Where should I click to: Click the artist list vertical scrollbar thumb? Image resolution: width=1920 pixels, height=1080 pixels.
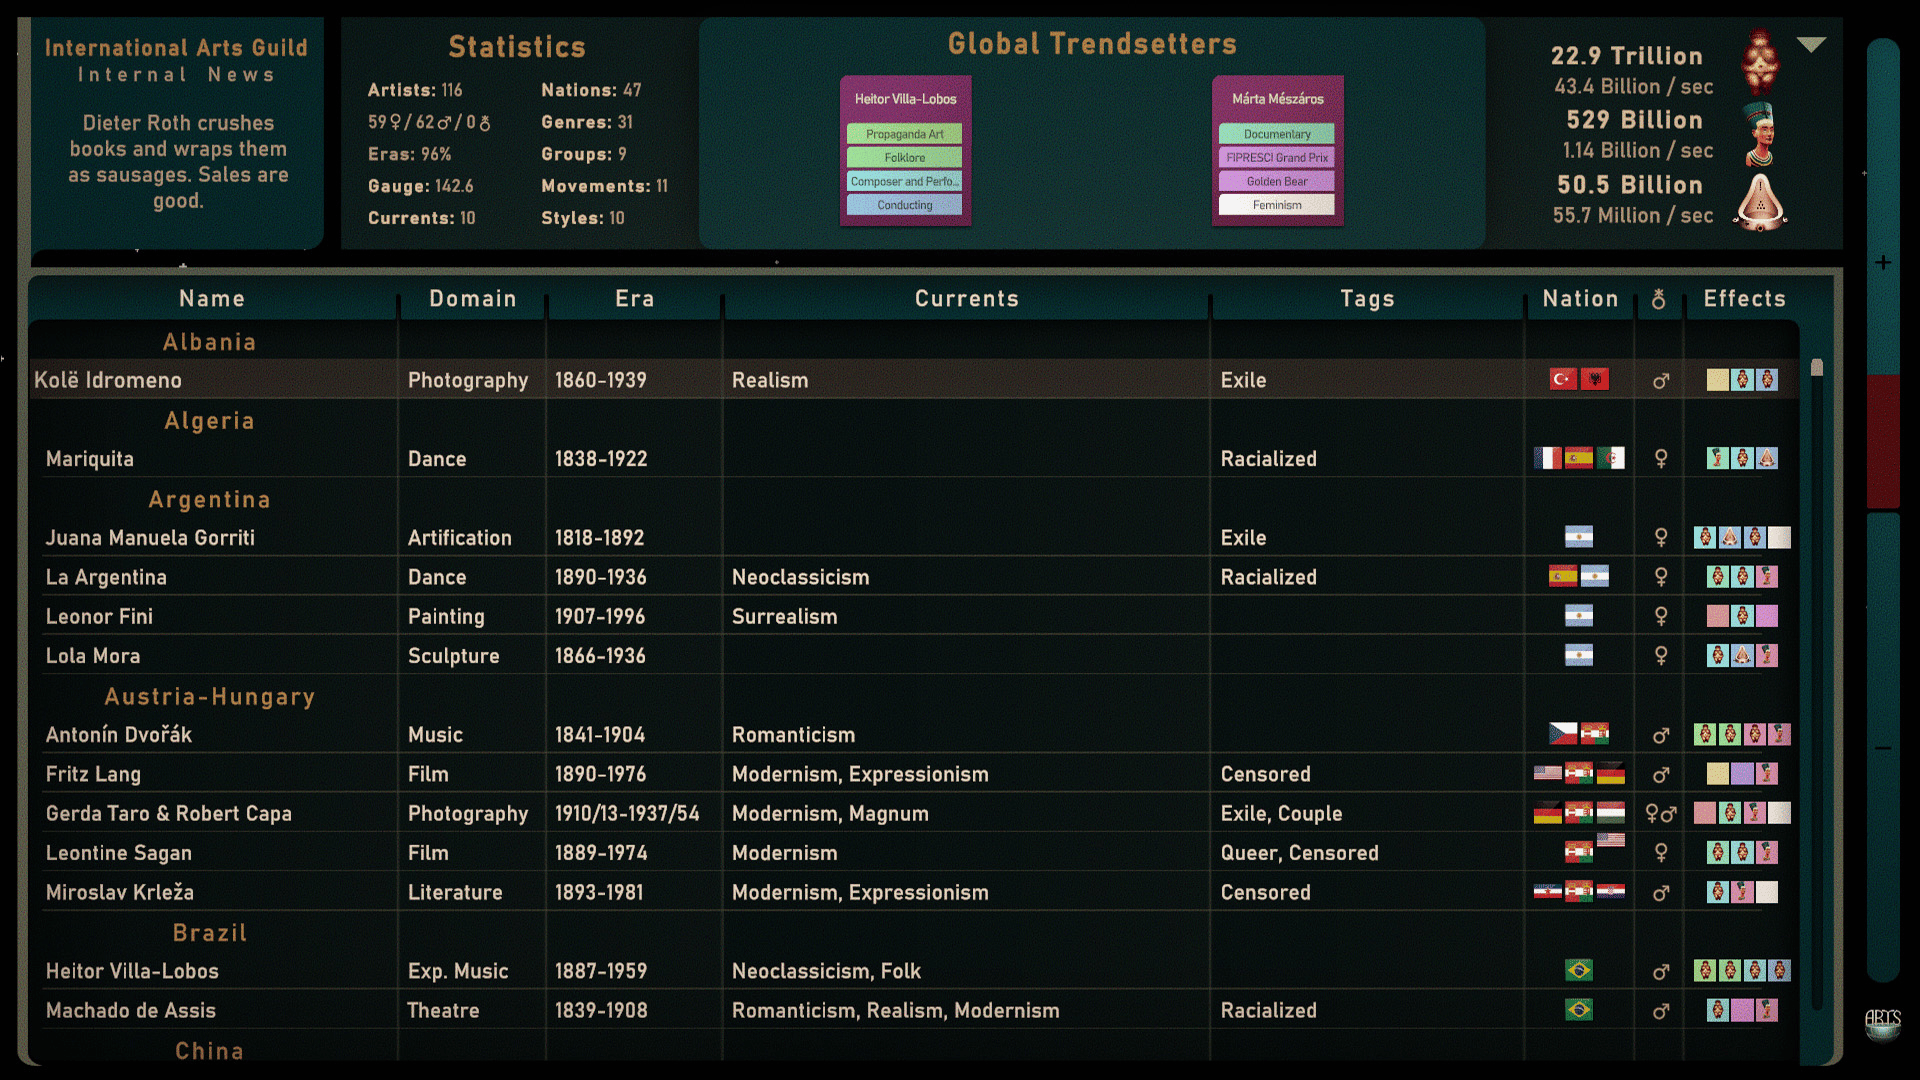coord(1817,368)
